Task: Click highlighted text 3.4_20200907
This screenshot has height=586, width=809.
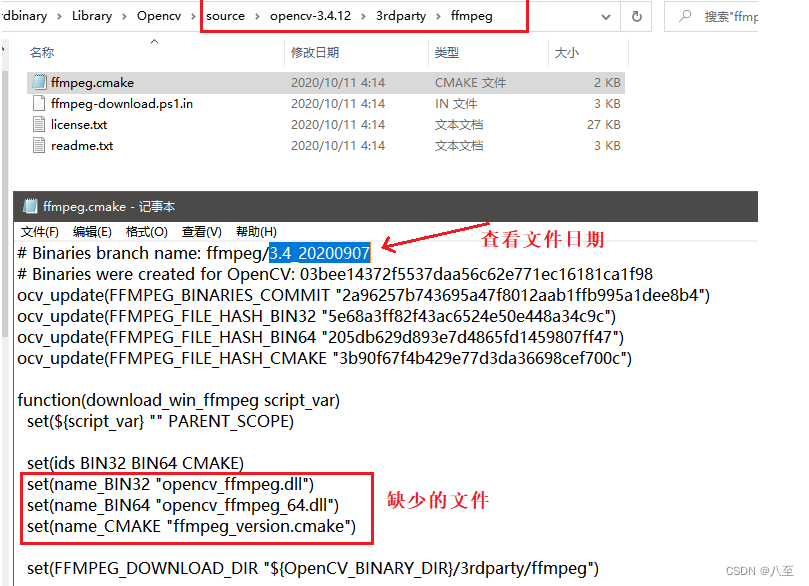Action: (319, 253)
